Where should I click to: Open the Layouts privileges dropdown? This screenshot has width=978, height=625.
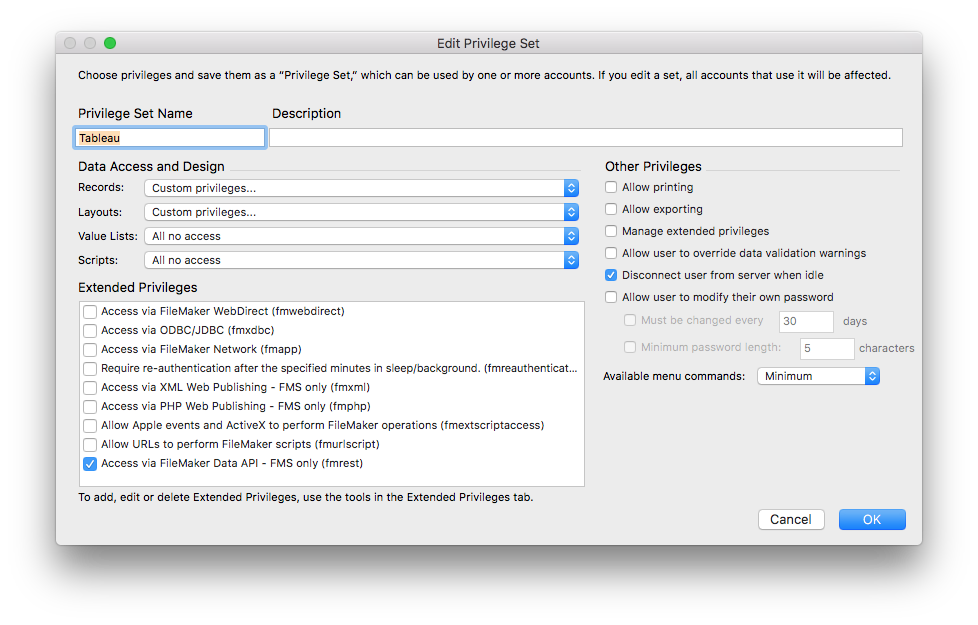[361, 212]
